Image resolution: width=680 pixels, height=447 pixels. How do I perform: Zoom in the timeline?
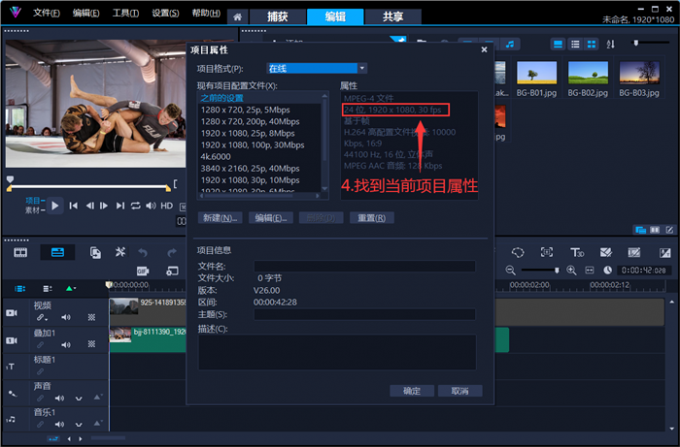[572, 271]
